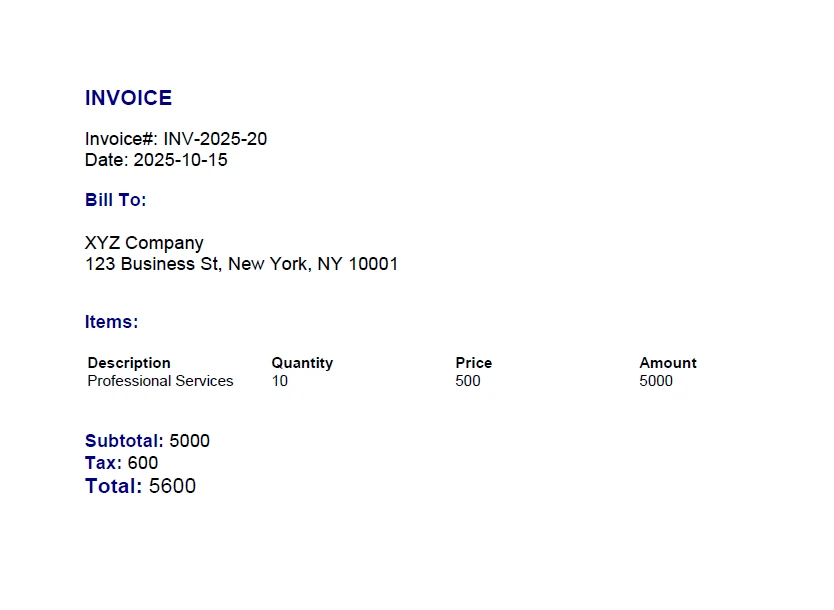
Task: Select the total value 5600
Action: pos(172,487)
